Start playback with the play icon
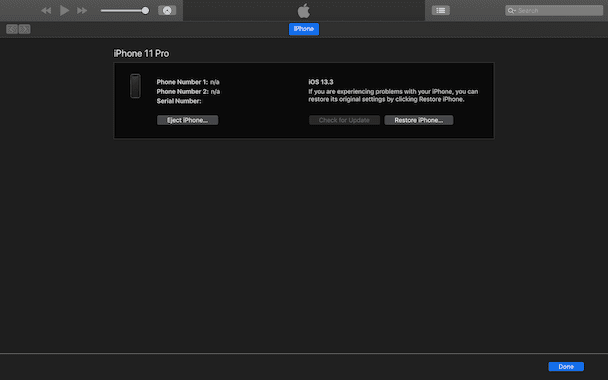Viewport: 608px width, 380px height. (64, 10)
